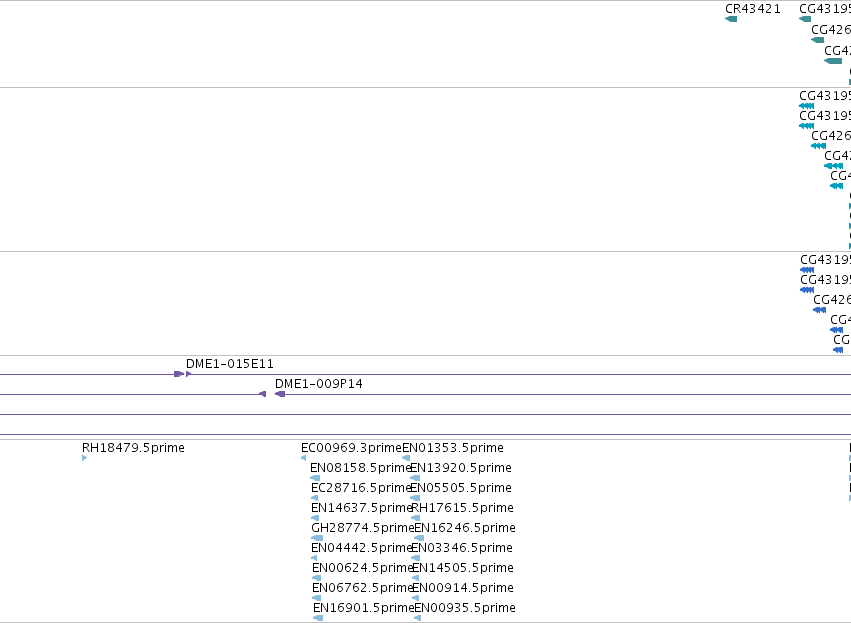Click the purple block arrow beneath DME1-009P14
This screenshot has height=623, width=851.
coord(280,394)
